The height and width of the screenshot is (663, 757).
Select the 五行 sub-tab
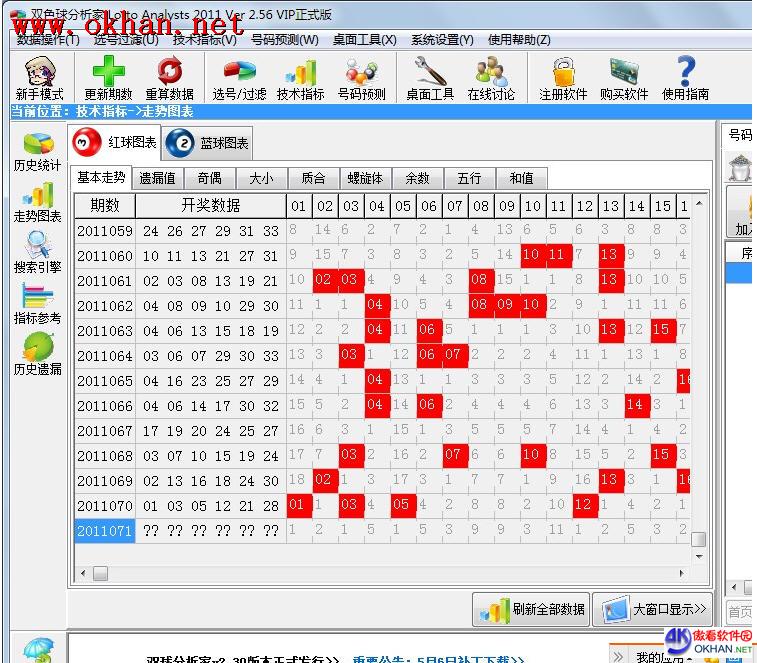click(x=470, y=179)
